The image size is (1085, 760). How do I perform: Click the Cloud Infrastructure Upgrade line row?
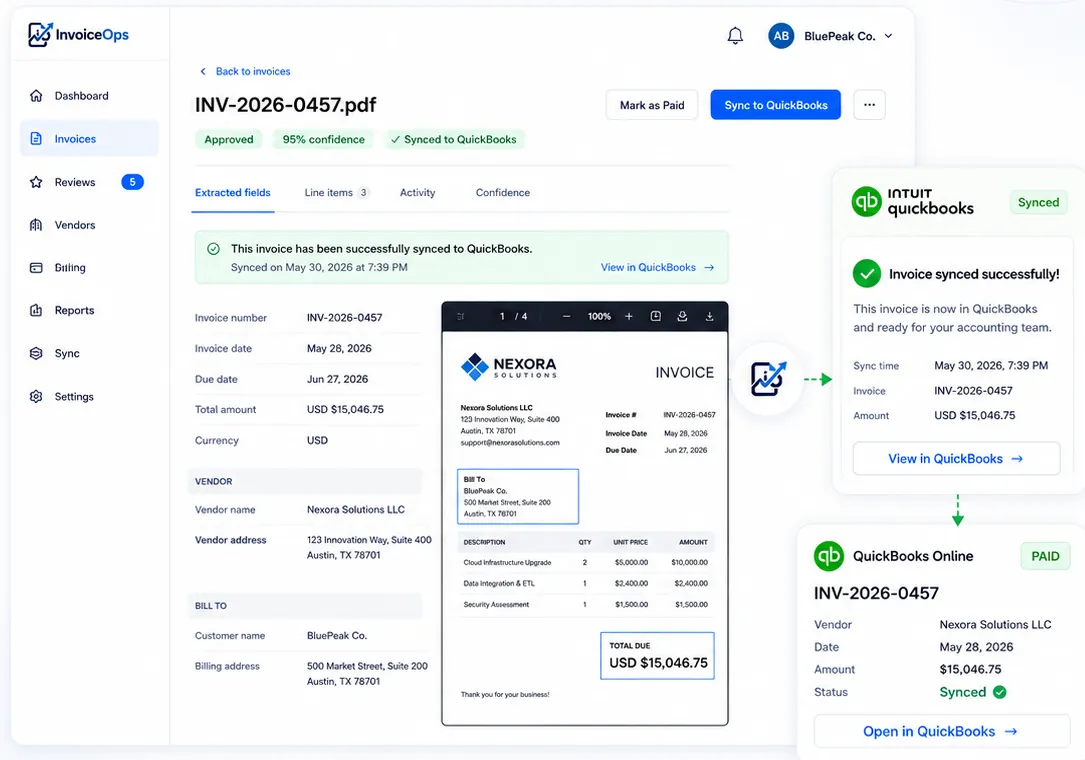[x=585, y=563]
